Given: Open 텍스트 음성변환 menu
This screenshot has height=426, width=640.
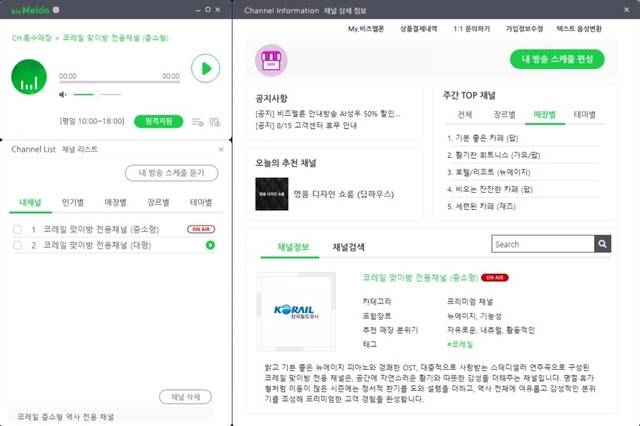Looking at the screenshot, I should point(579,29).
